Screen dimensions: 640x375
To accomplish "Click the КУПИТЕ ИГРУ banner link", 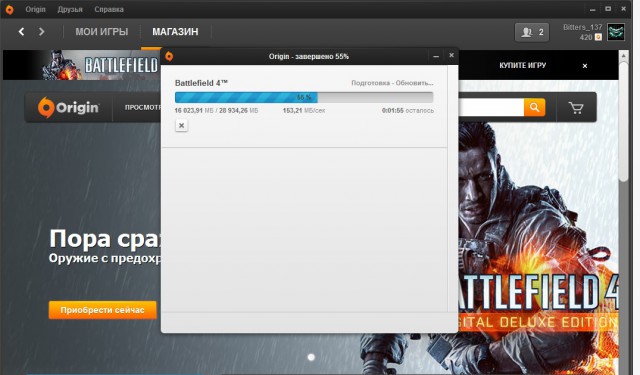I will point(522,65).
